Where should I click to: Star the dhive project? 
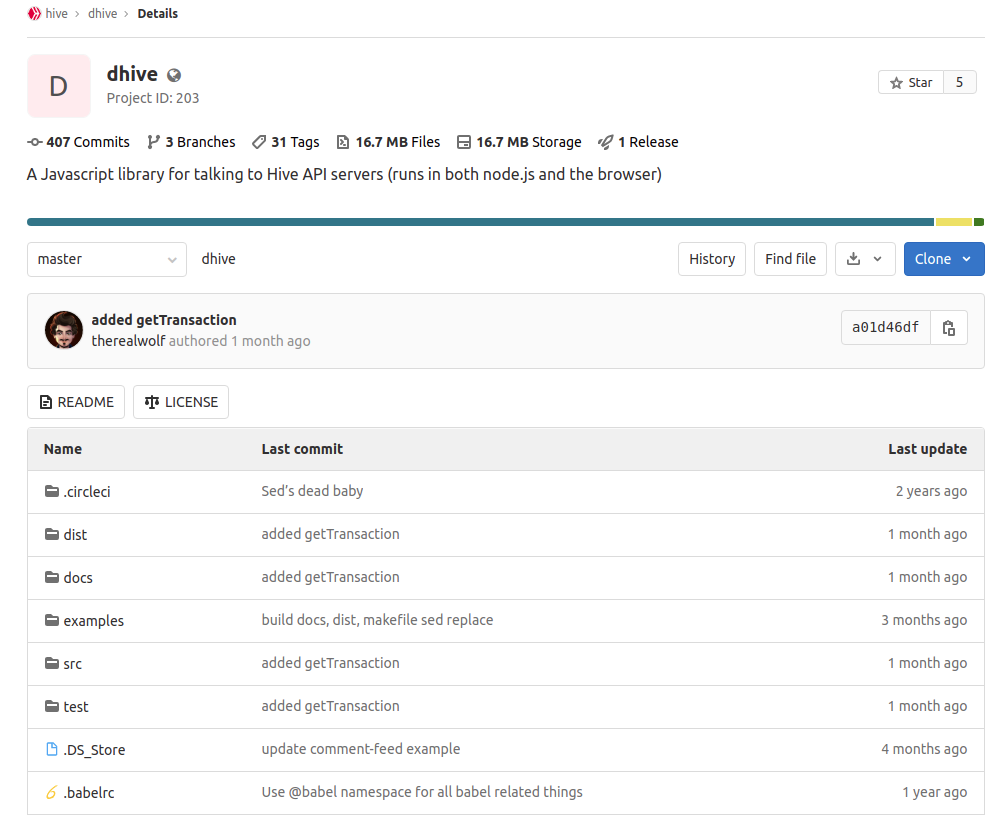pyautogui.click(x=911, y=82)
